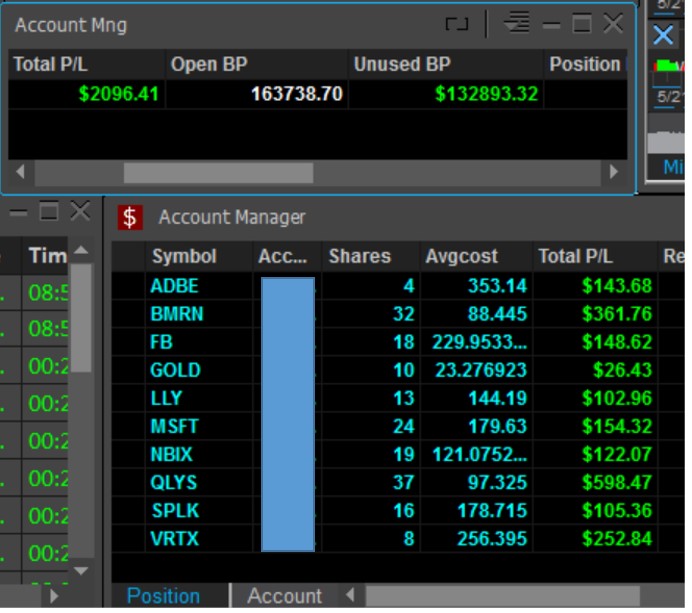Select the MSFT symbol in positions list
Viewport: 692px width, 613px height.
click(x=175, y=426)
